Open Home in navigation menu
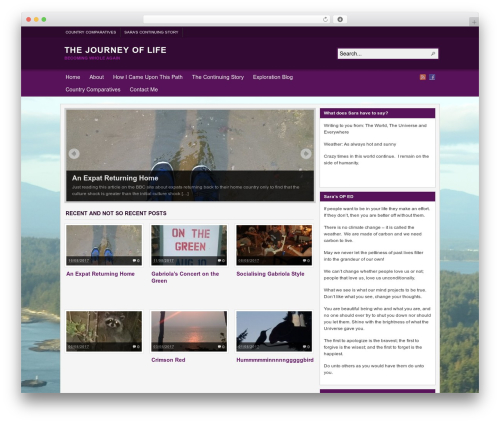Viewport: 500px width, 423px height. pyautogui.click(x=73, y=77)
